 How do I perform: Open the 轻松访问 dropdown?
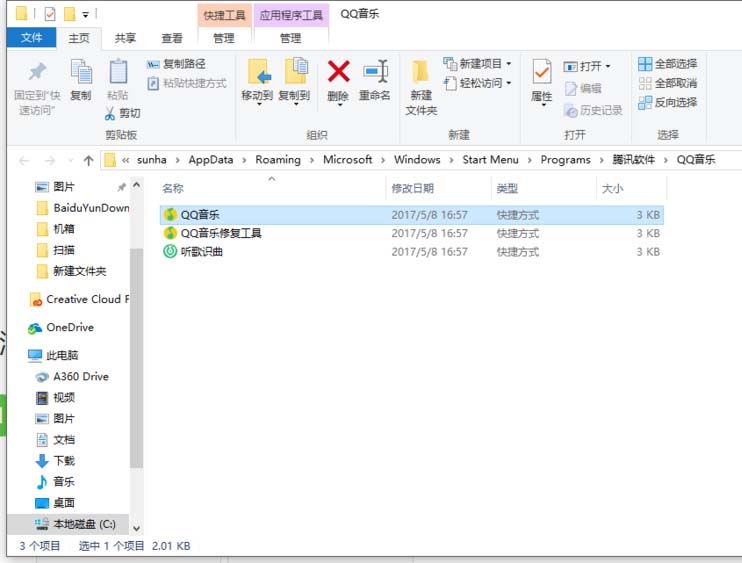pyautogui.click(x=477, y=83)
